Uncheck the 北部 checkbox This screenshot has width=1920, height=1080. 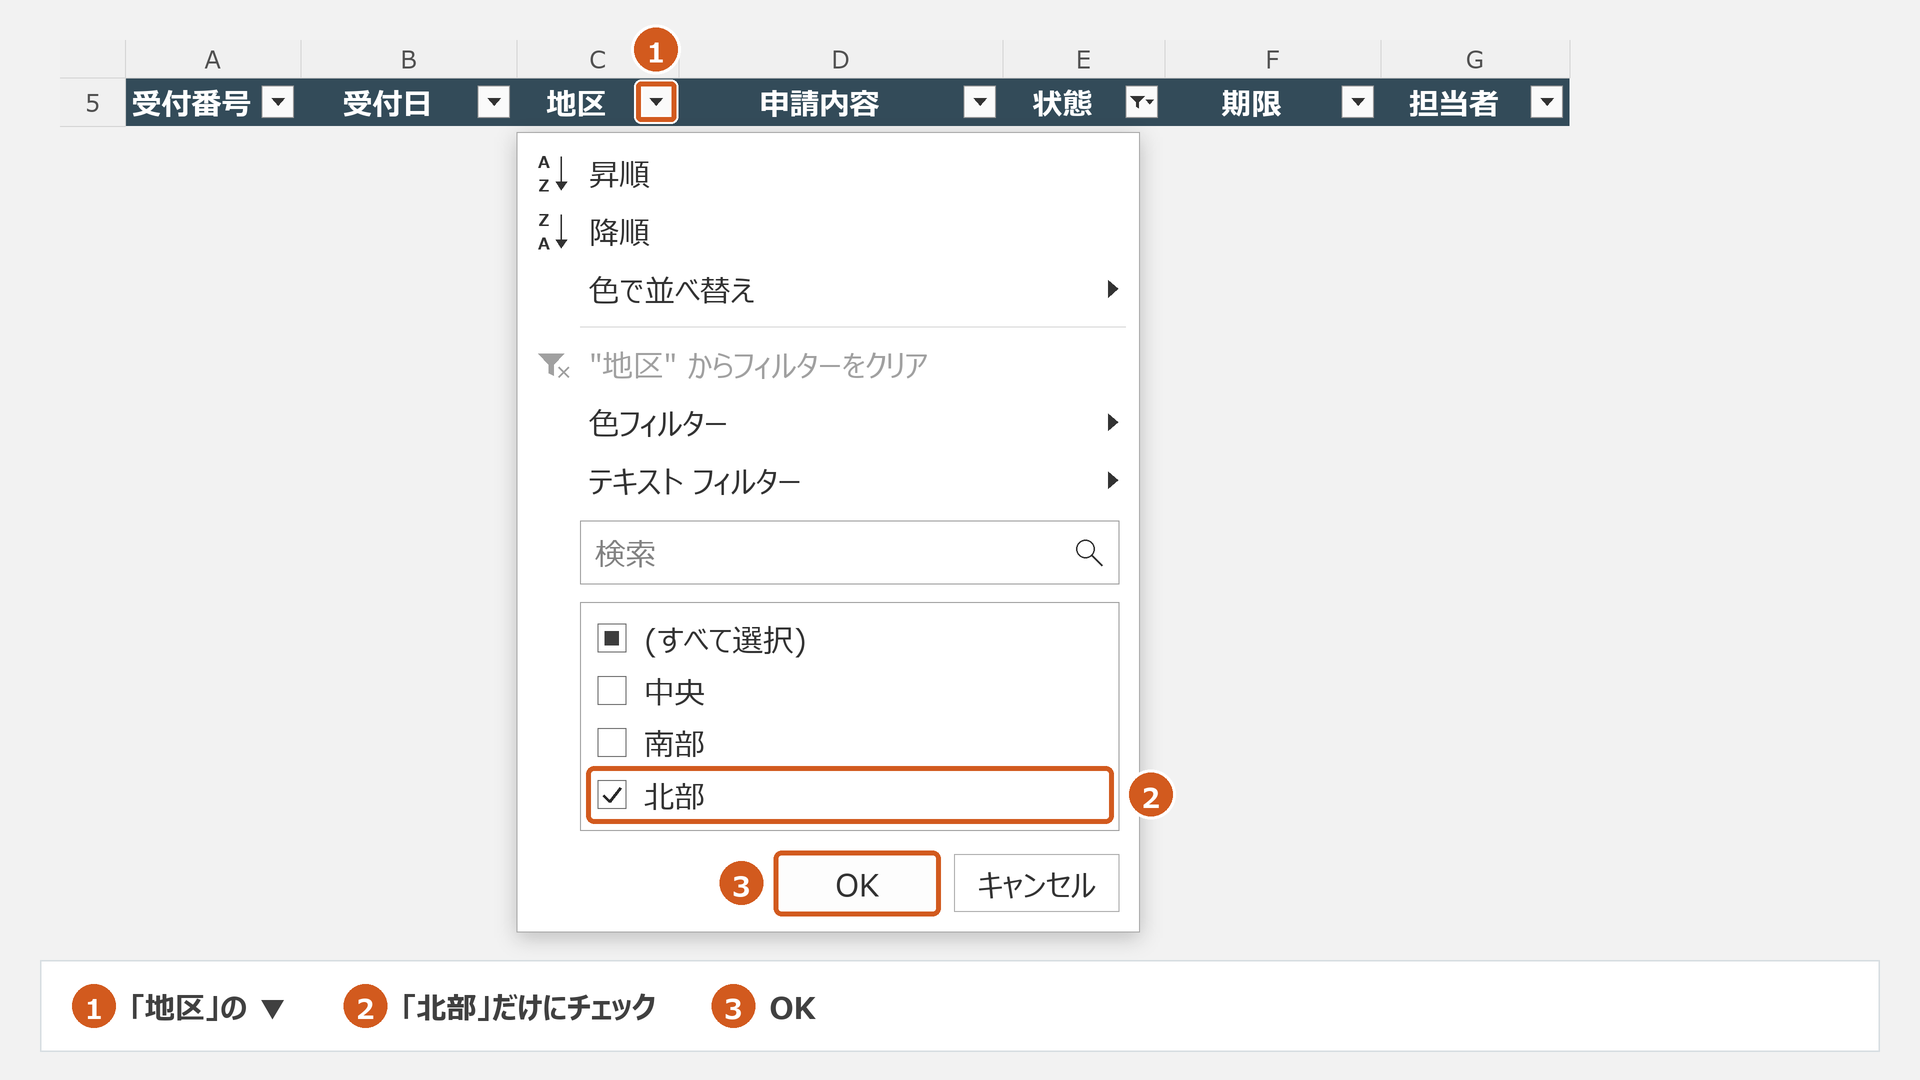(x=612, y=795)
